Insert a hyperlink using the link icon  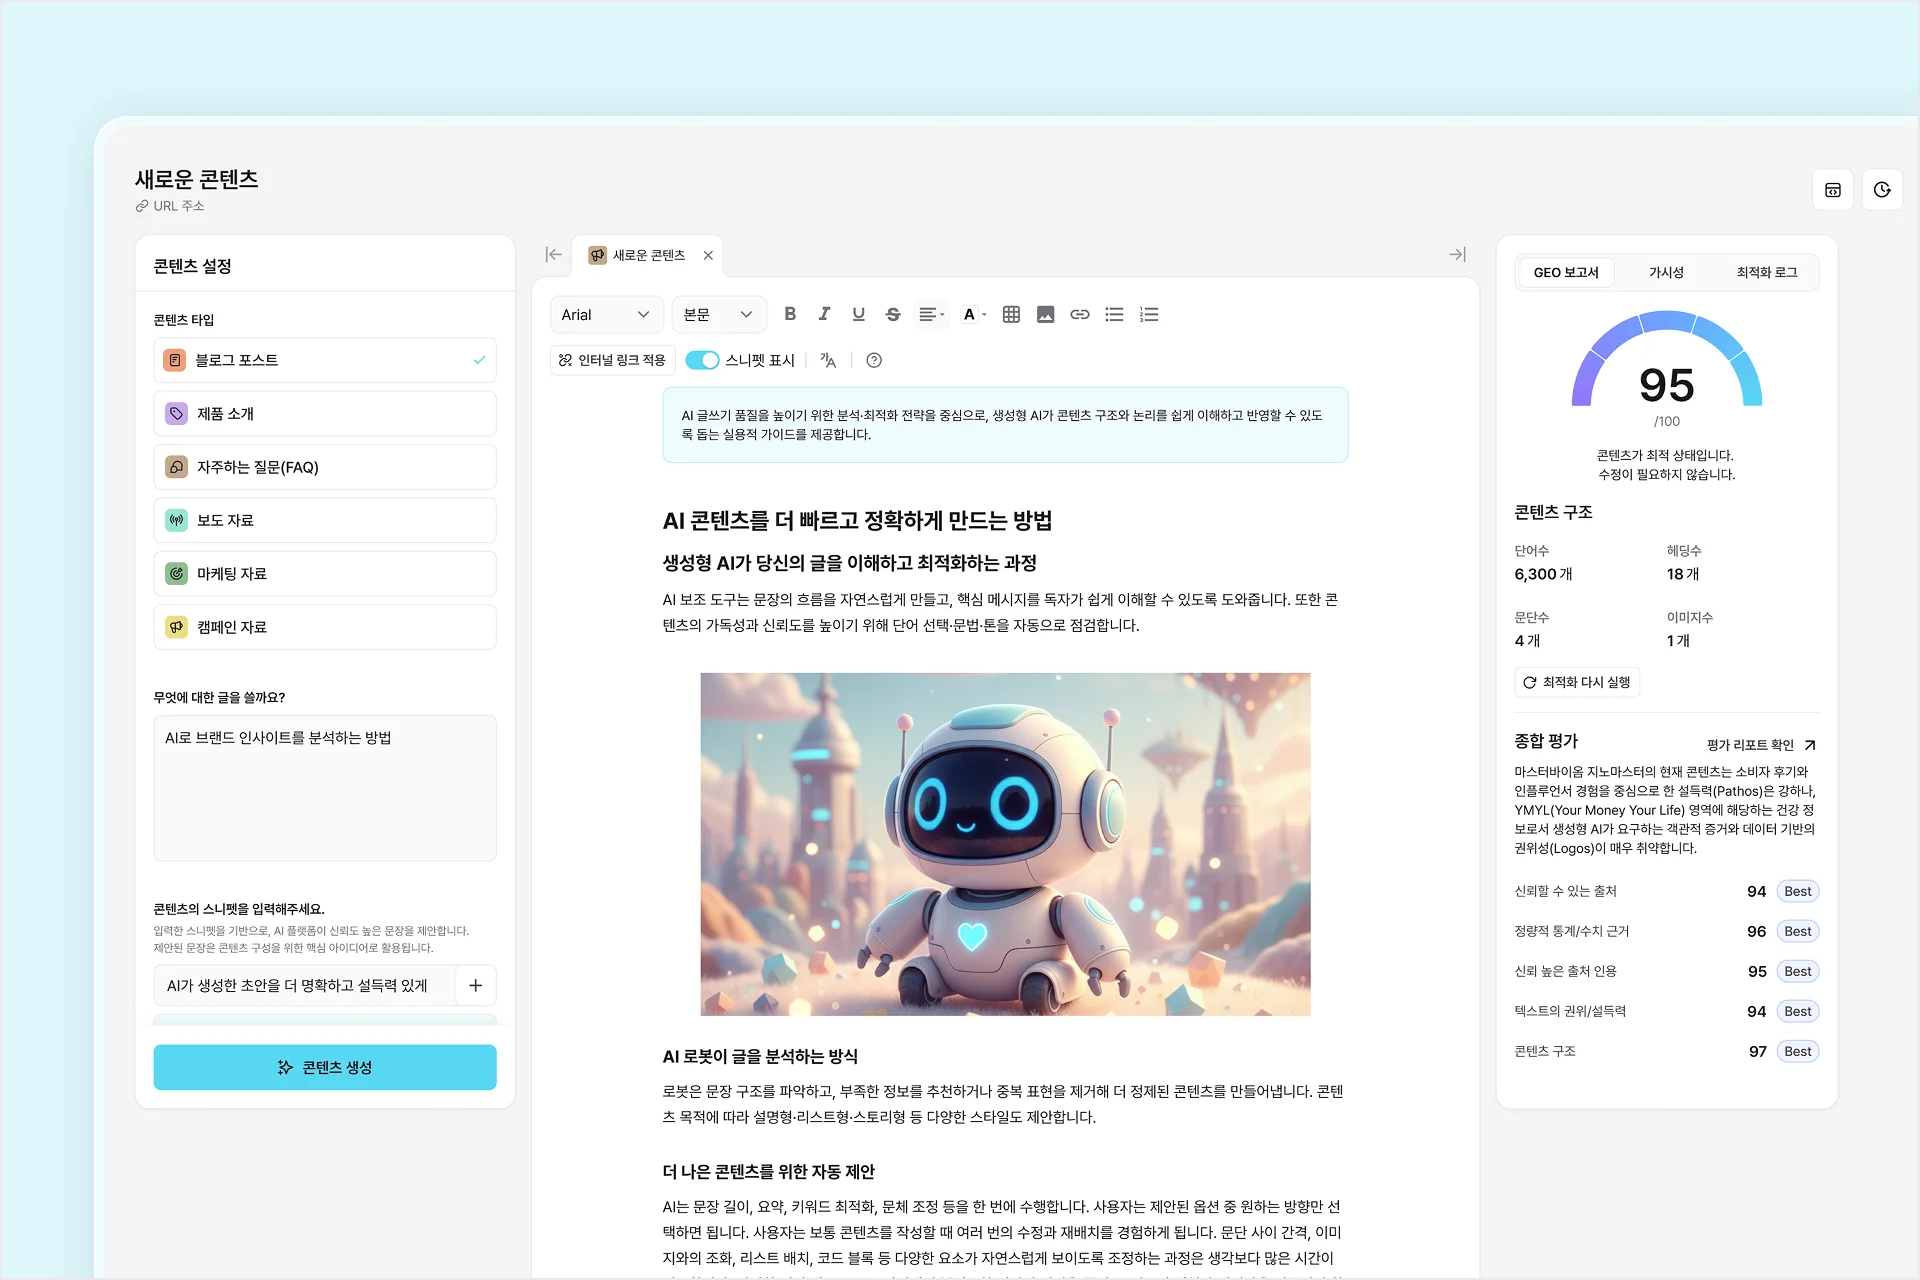[1079, 314]
